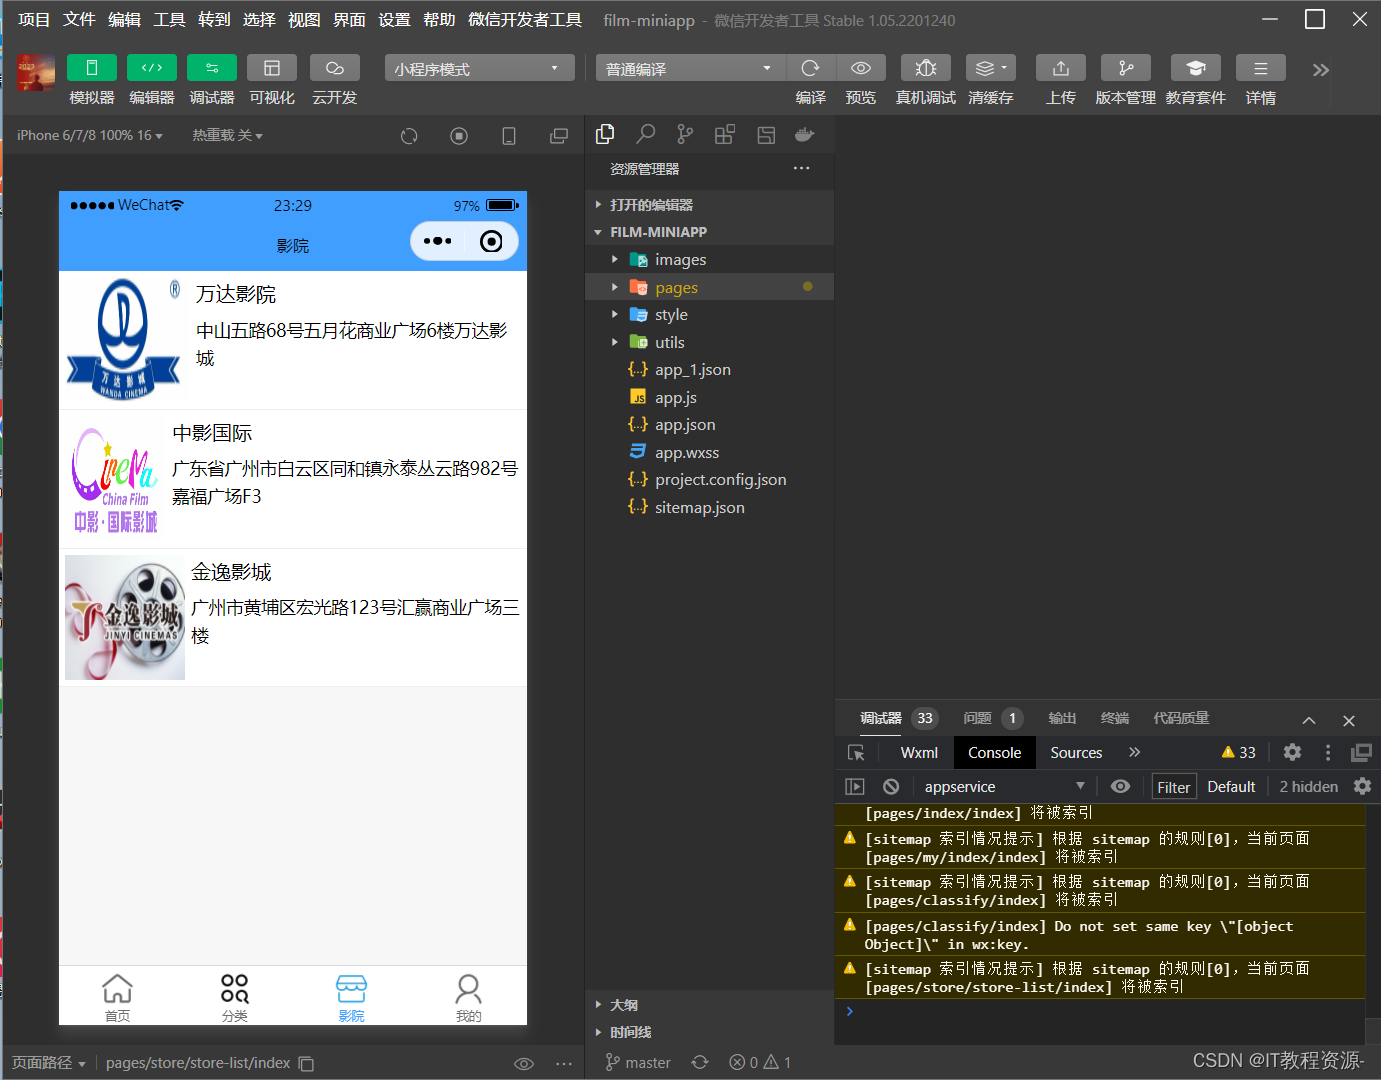Open the Explorer files icon

[x=605, y=134]
